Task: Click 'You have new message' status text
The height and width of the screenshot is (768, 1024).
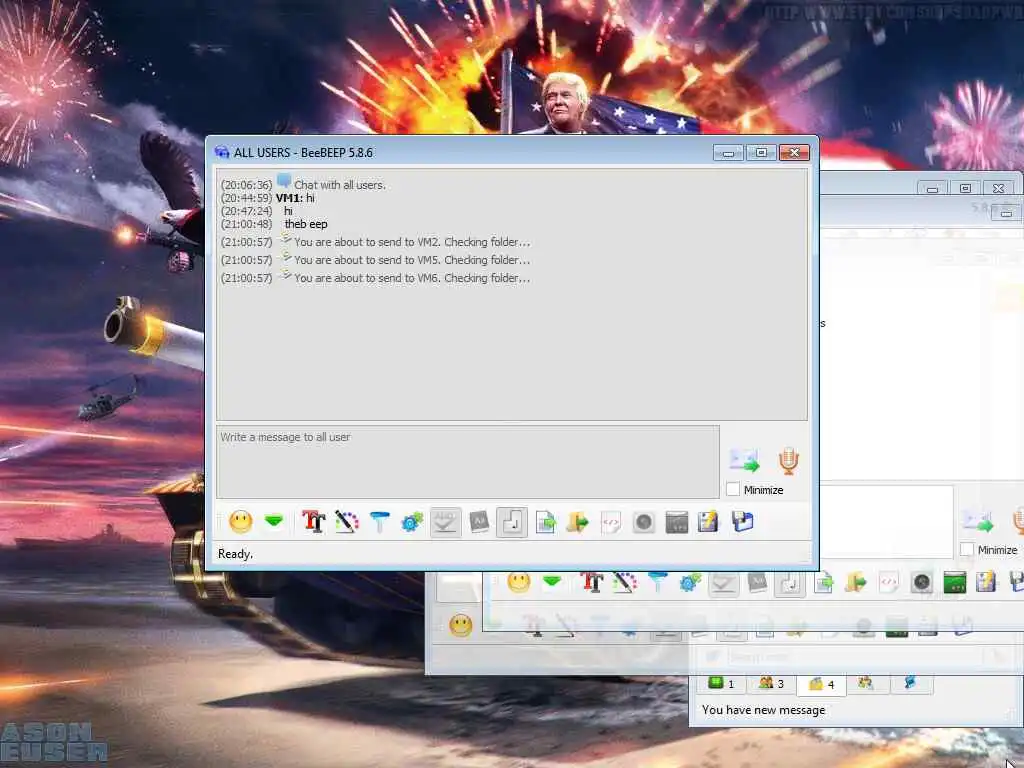Action: pos(763,710)
